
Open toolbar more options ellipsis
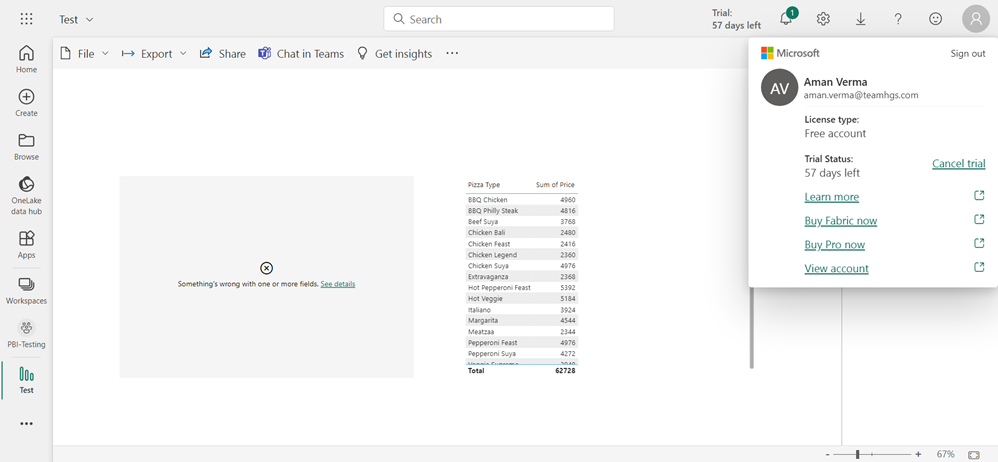(452, 53)
